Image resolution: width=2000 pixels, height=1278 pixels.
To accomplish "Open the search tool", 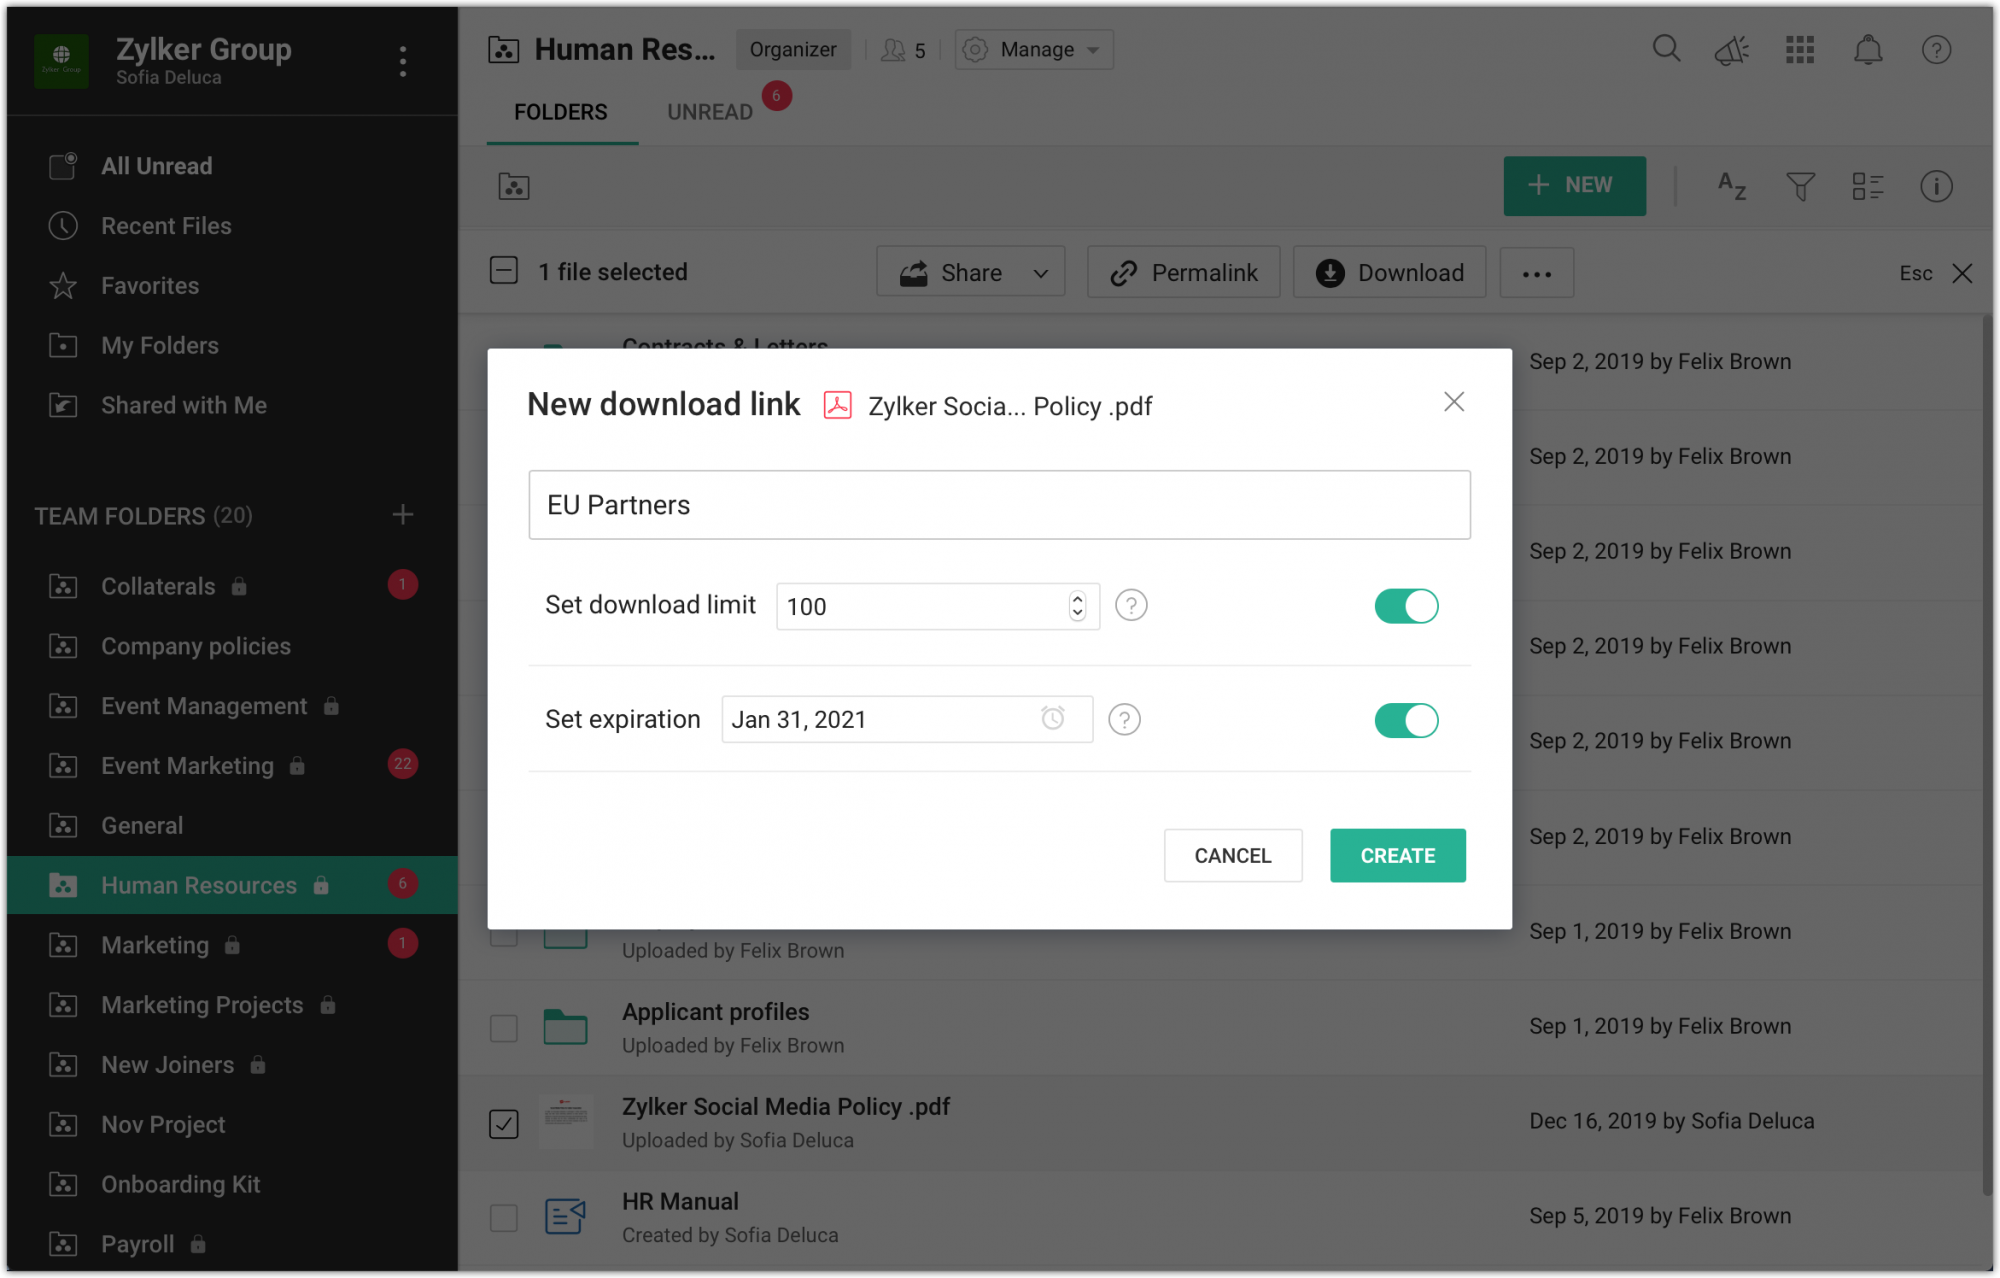I will point(1666,48).
